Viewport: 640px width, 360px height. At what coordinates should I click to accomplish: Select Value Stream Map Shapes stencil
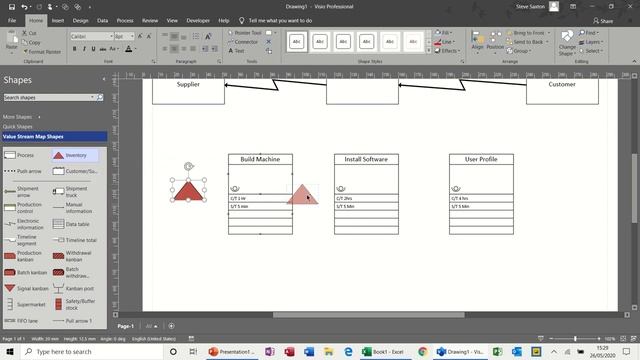(54, 137)
